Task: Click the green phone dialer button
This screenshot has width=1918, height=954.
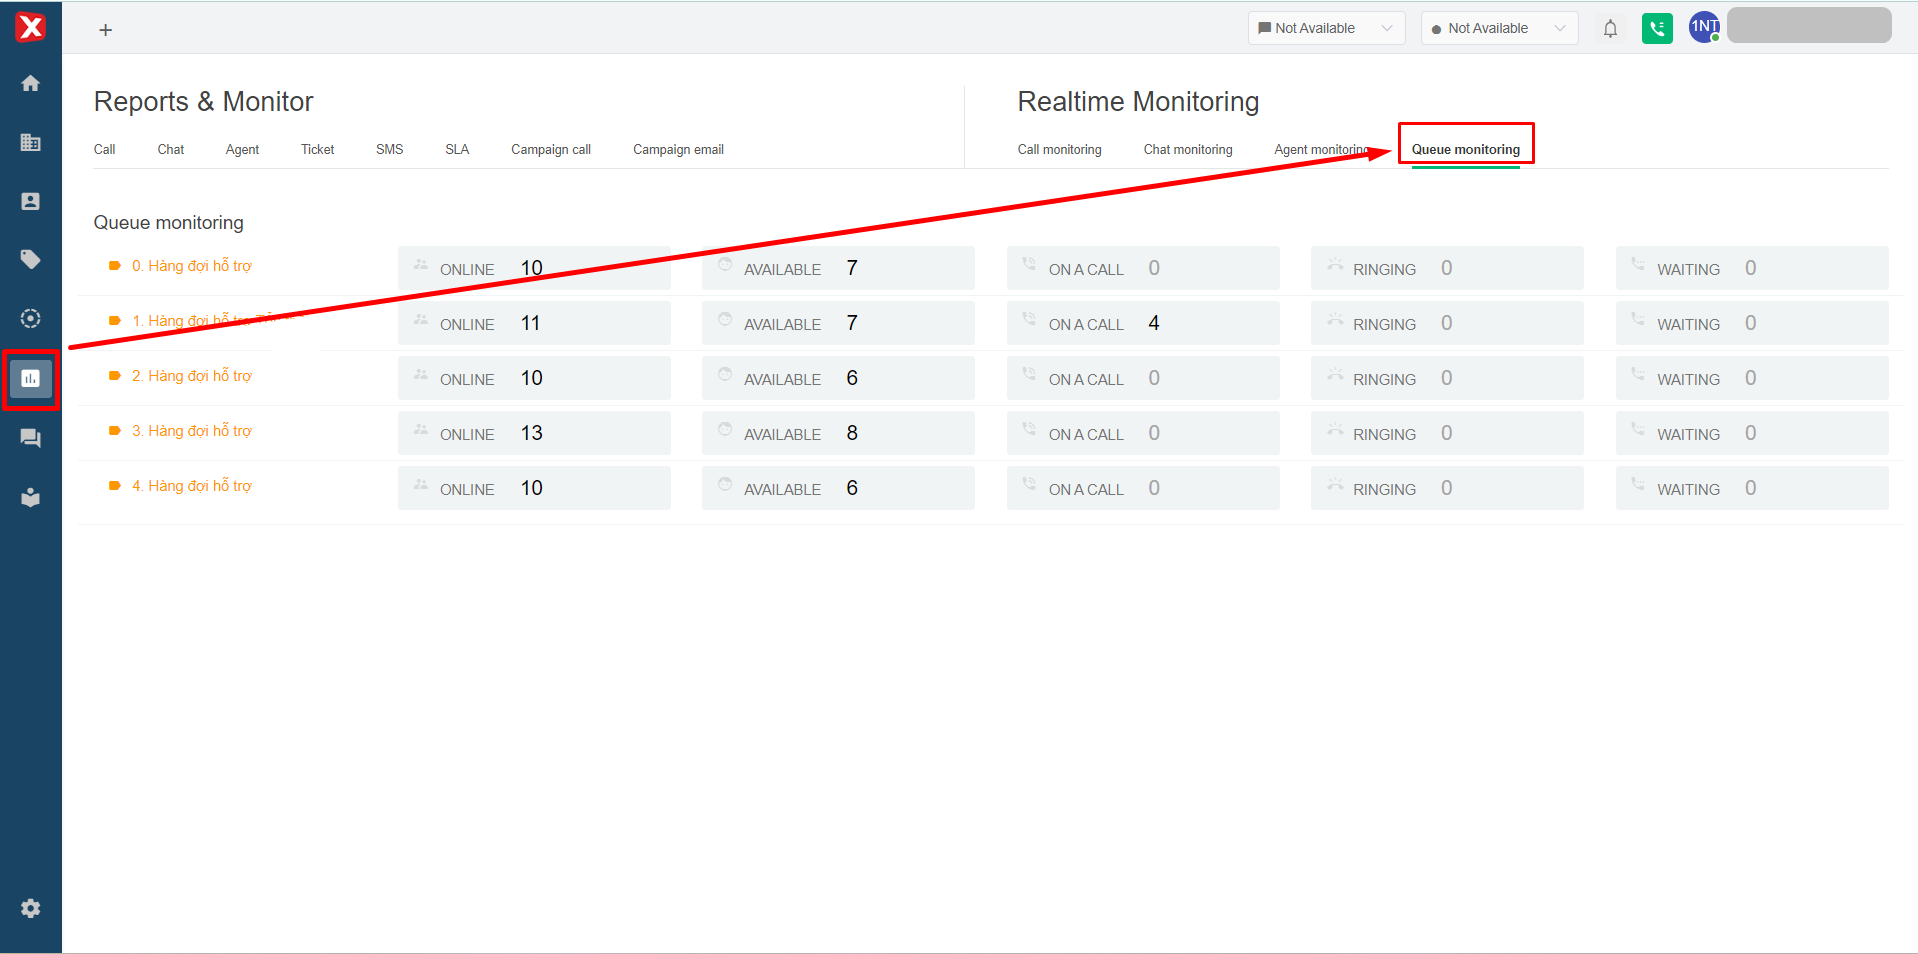Action: coord(1657,29)
